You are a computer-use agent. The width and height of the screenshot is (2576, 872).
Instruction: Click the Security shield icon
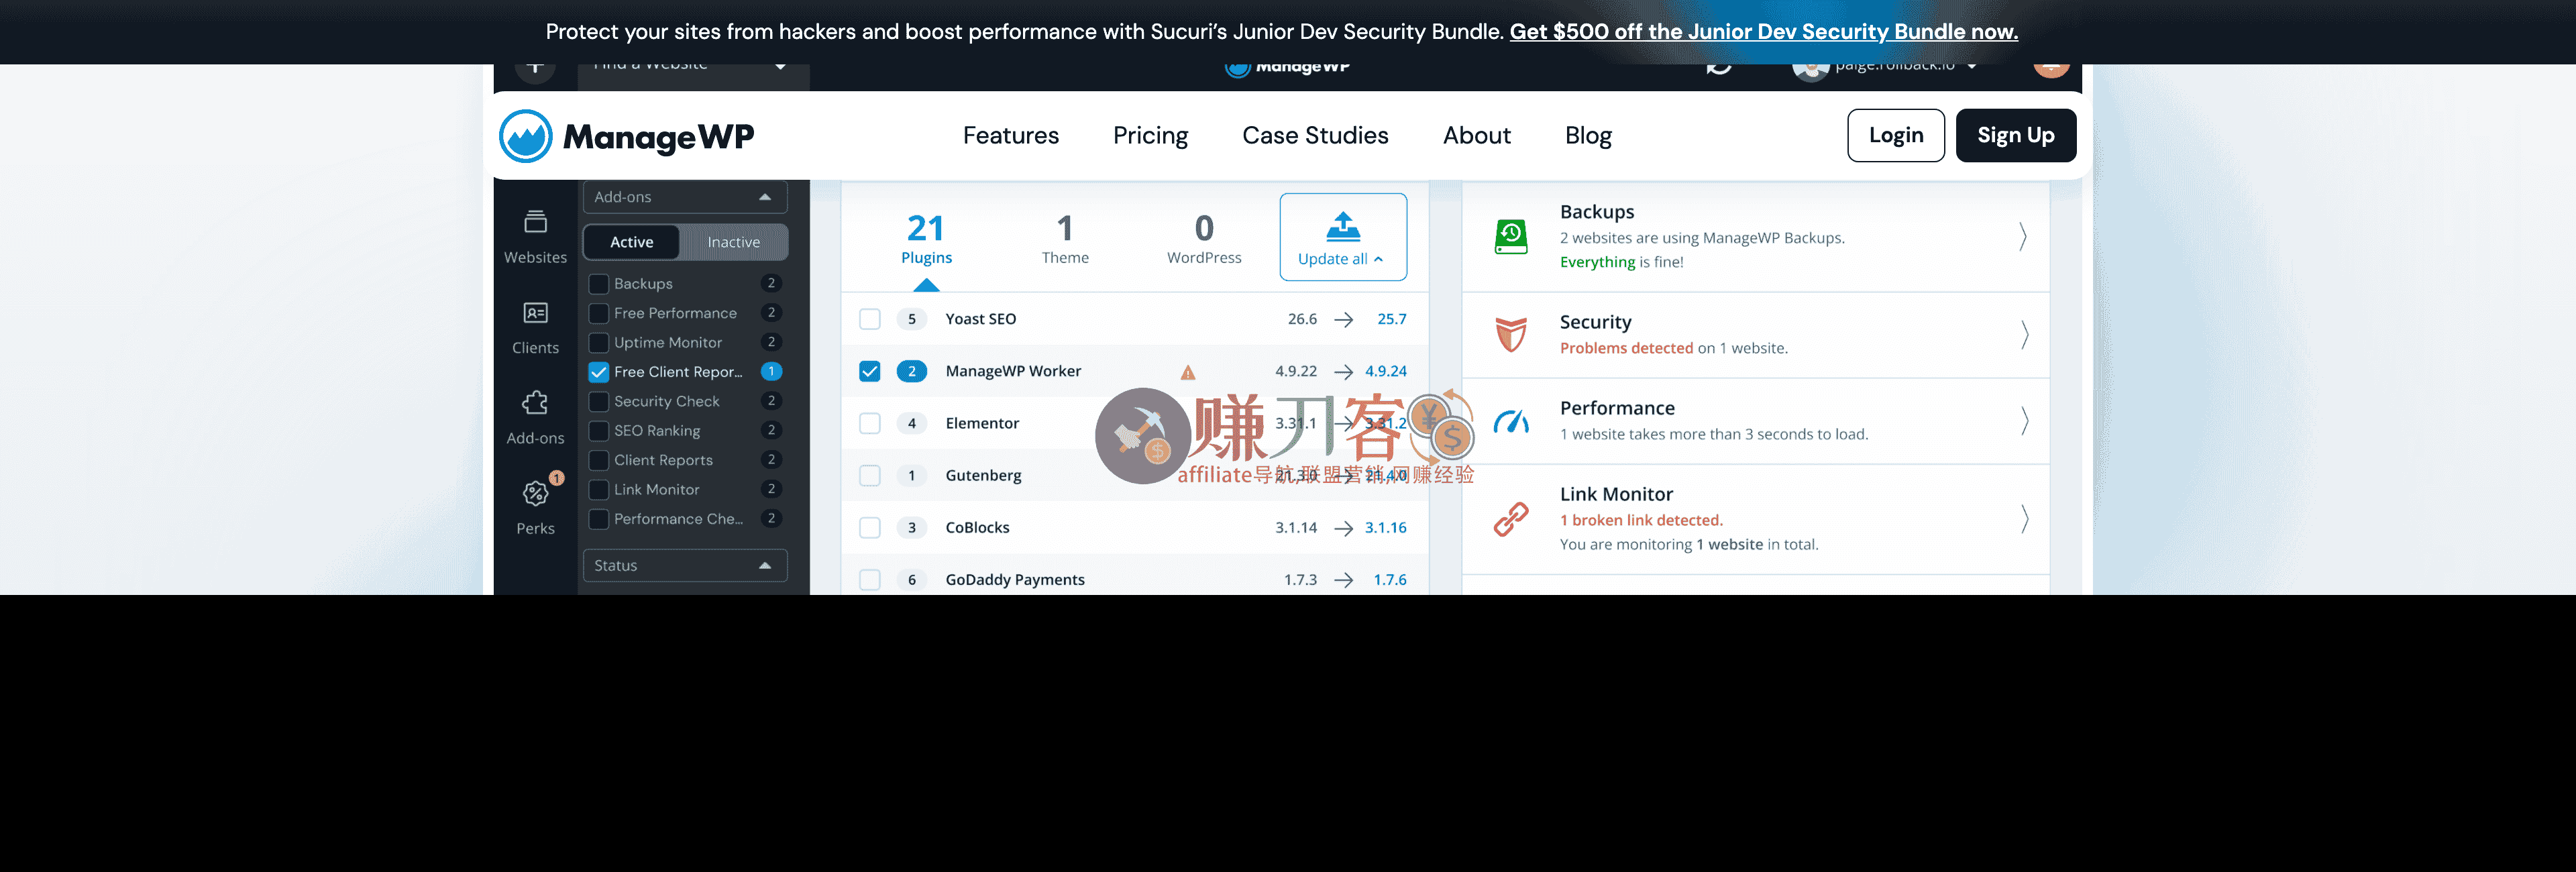(x=1510, y=334)
